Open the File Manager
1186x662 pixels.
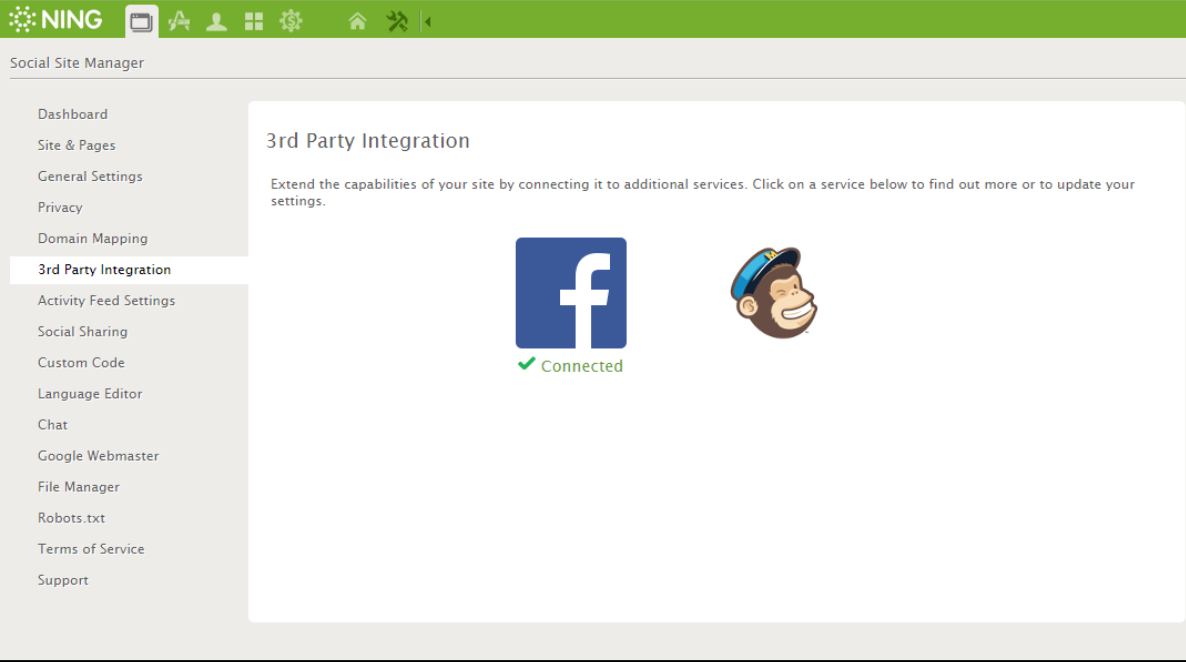point(79,486)
